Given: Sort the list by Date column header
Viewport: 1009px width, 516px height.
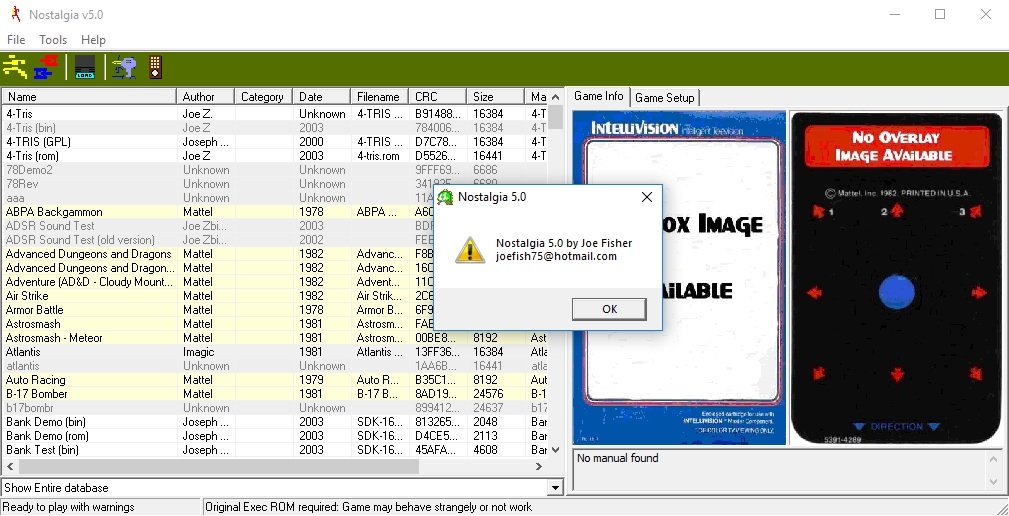Looking at the screenshot, I should [321, 97].
